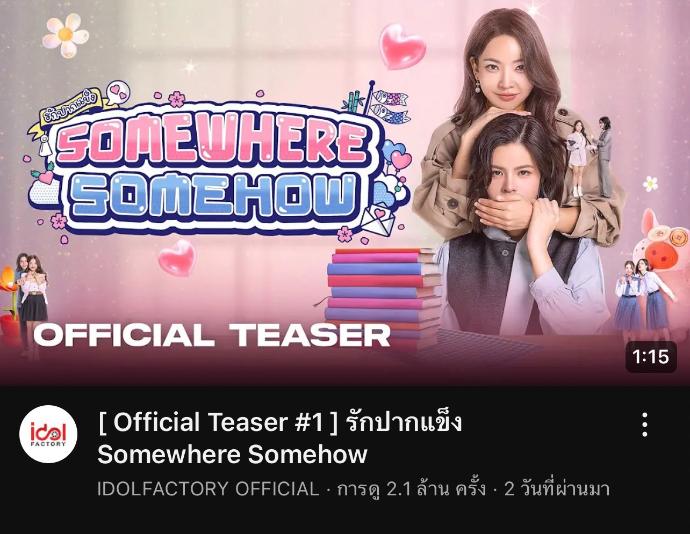Viewport: 690px width, 534px height.
Task: Click the "2 วันที่ผ่านมา" upload date text
Action: (557, 489)
